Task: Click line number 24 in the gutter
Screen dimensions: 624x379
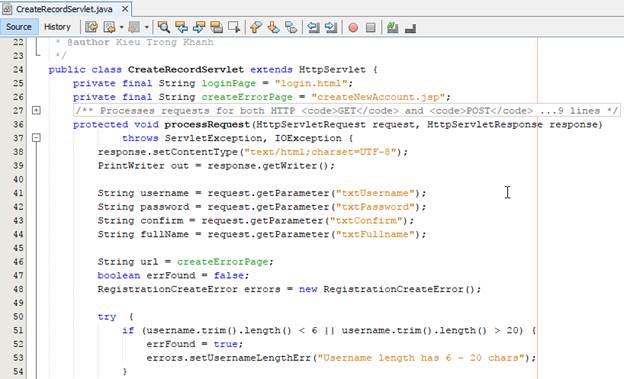Action: point(18,69)
